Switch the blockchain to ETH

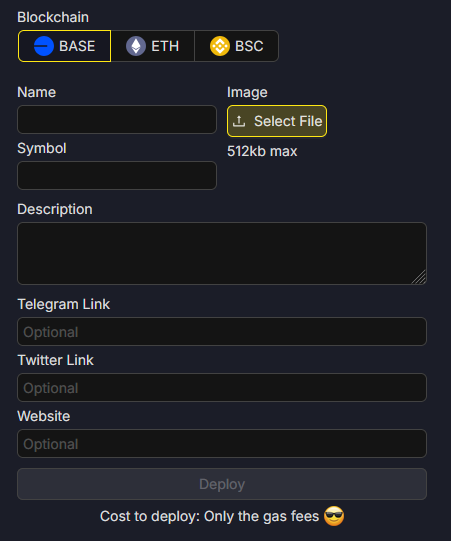pyautogui.click(x=153, y=46)
